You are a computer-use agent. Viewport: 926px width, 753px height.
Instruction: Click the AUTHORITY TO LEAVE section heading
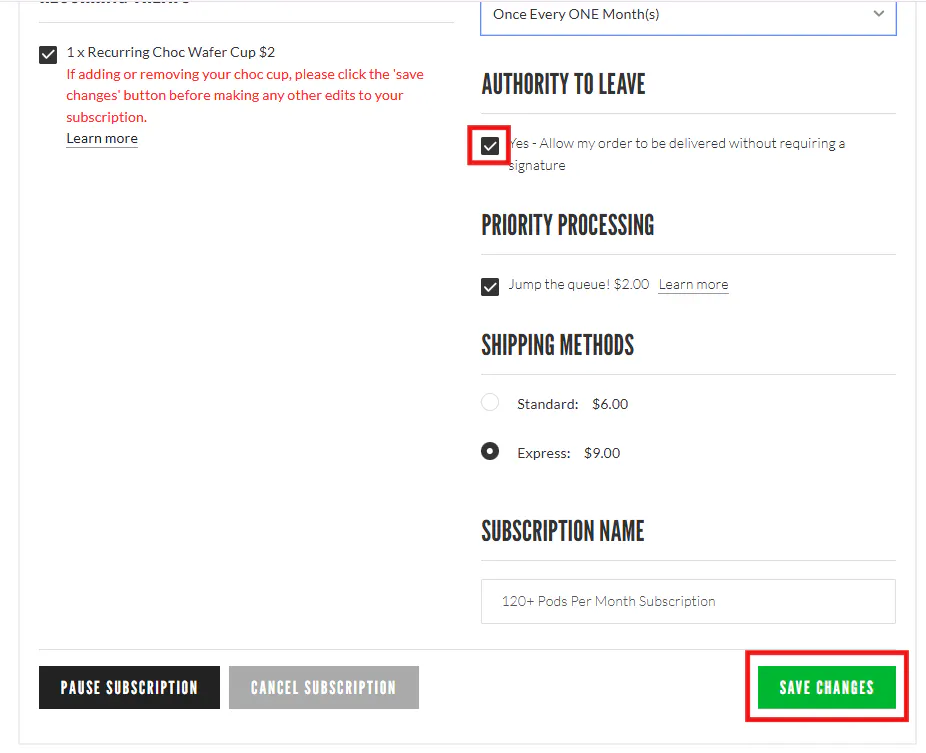pyautogui.click(x=563, y=84)
